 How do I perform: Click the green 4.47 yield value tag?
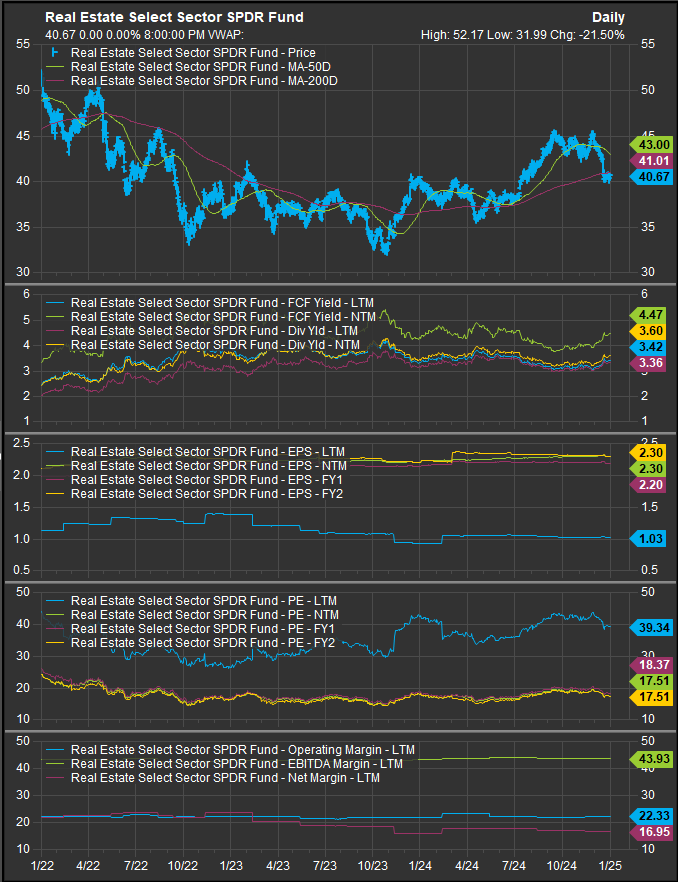pyautogui.click(x=650, y=313)
